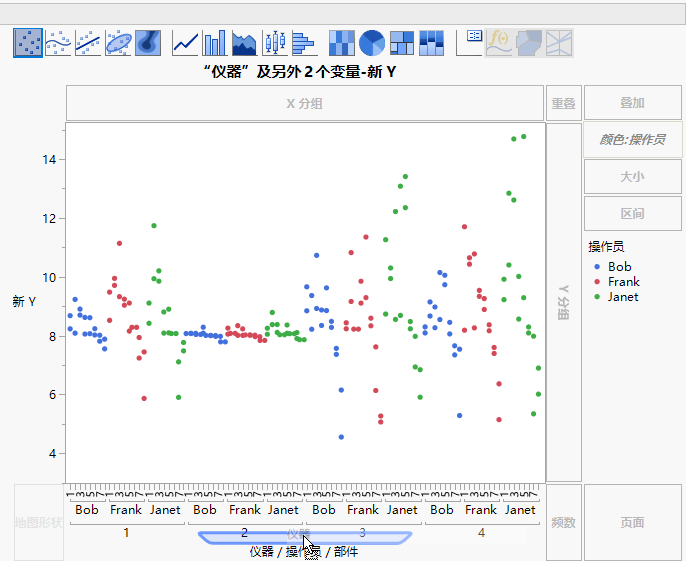The height and width of the screenshot is (561, 686).
Task: Select the Box Plot icon
Action: [x=274, y=42]
